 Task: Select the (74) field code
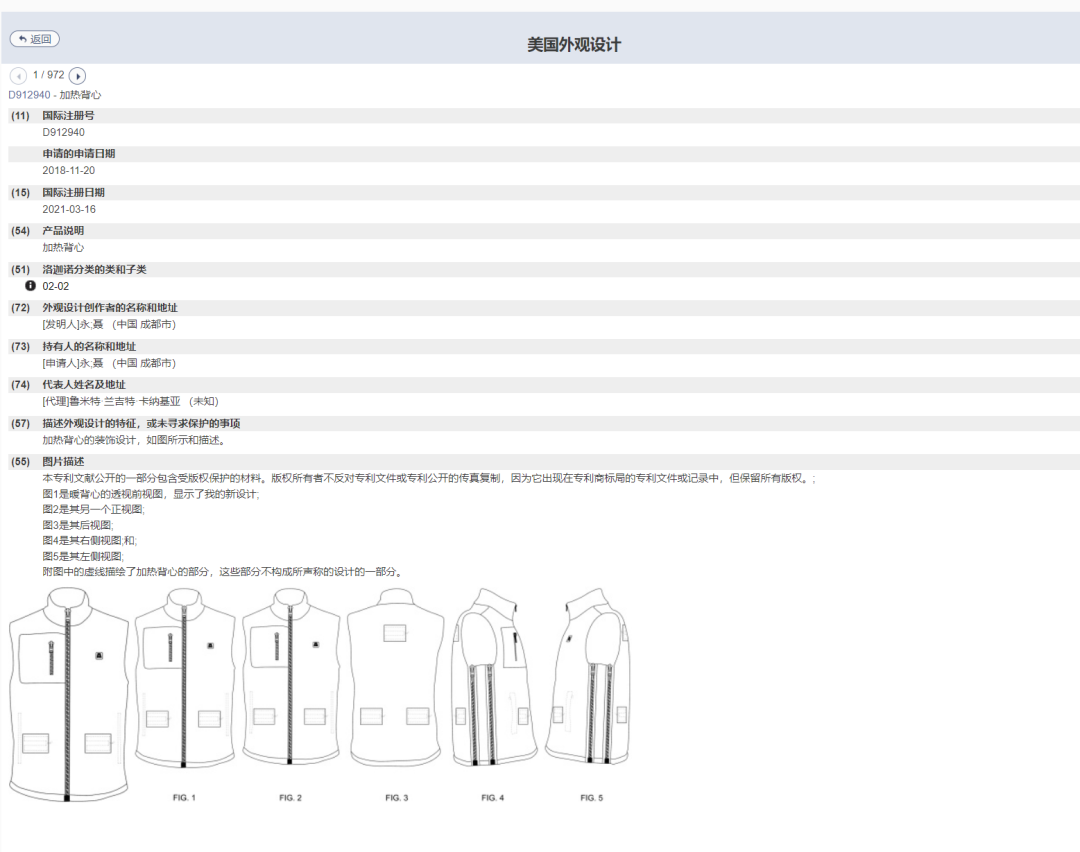[x=20, y=384]
